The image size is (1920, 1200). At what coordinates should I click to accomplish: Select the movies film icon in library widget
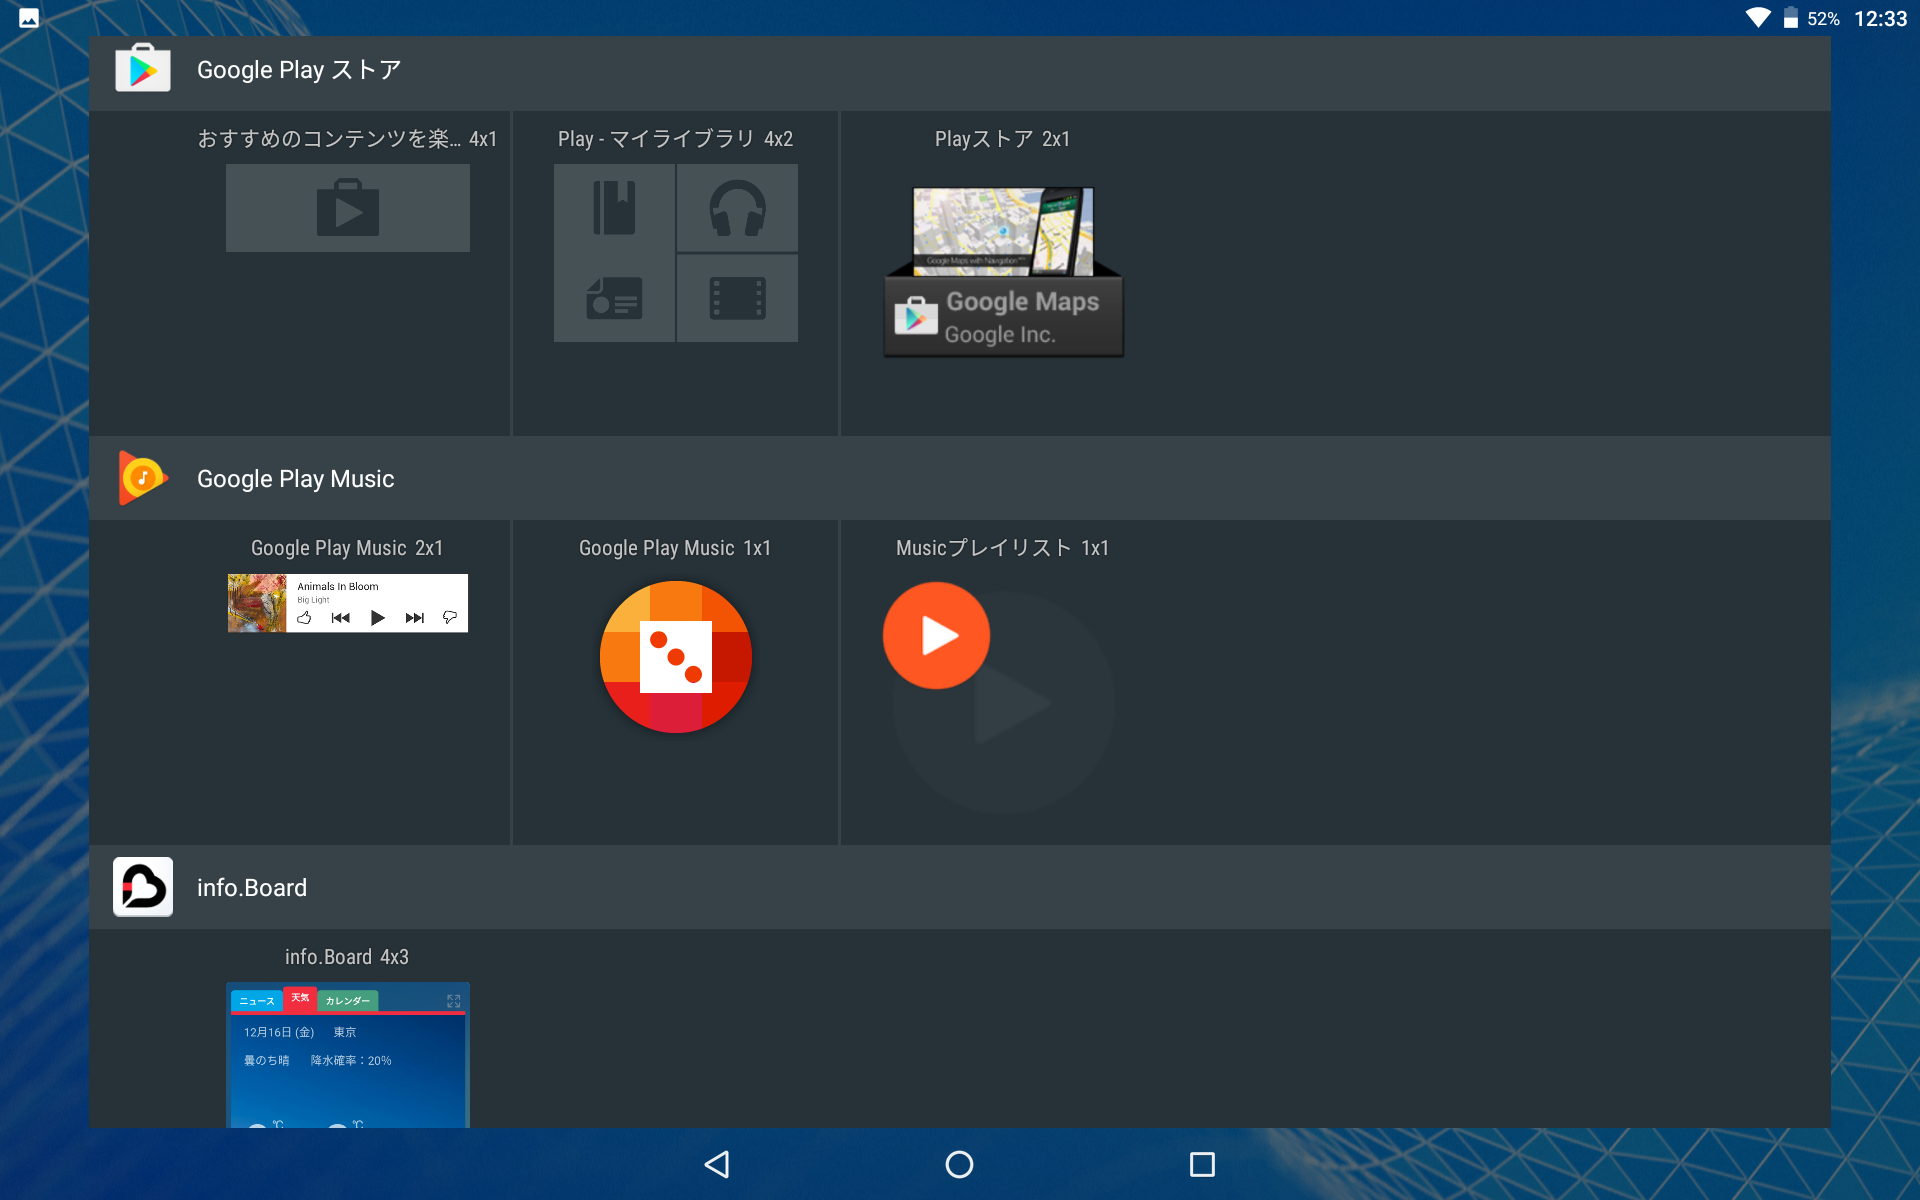pos(737,298)
